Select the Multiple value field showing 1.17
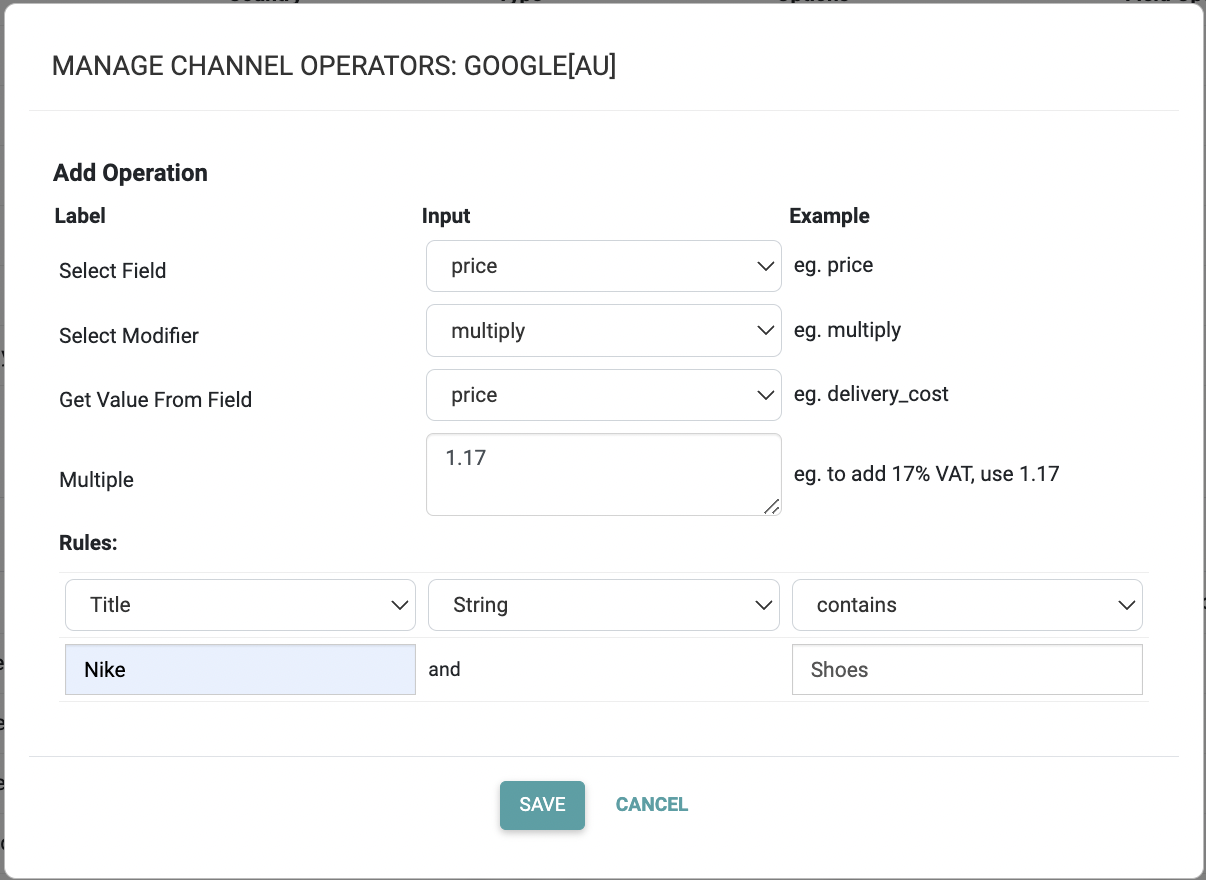The image size is (1206, 880). tap(603, 474)
